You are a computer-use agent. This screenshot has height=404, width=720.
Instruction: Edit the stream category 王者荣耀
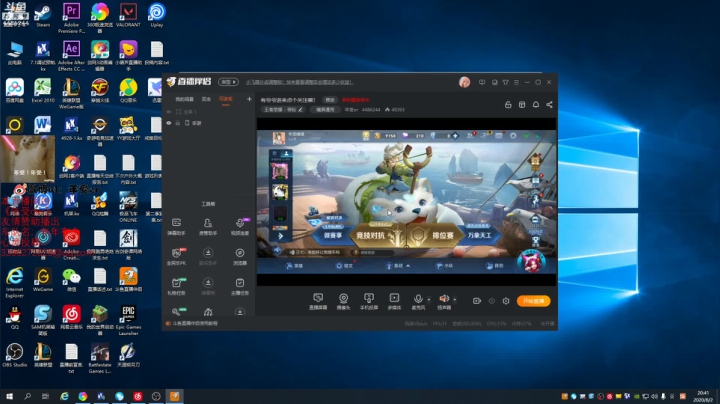click(x=283, y=110)
